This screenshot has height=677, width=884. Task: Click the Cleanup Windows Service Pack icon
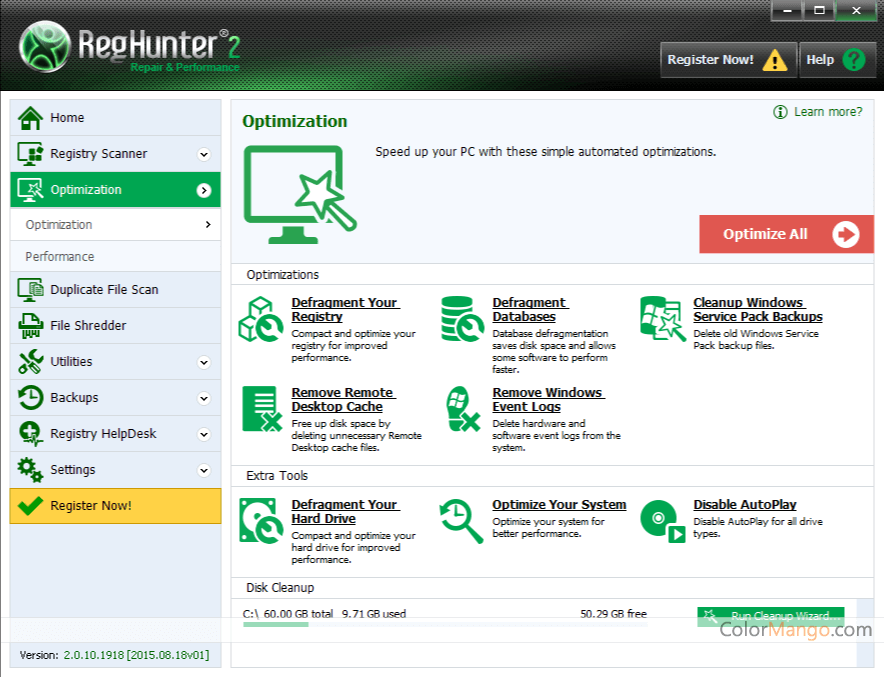click(662, 318)
